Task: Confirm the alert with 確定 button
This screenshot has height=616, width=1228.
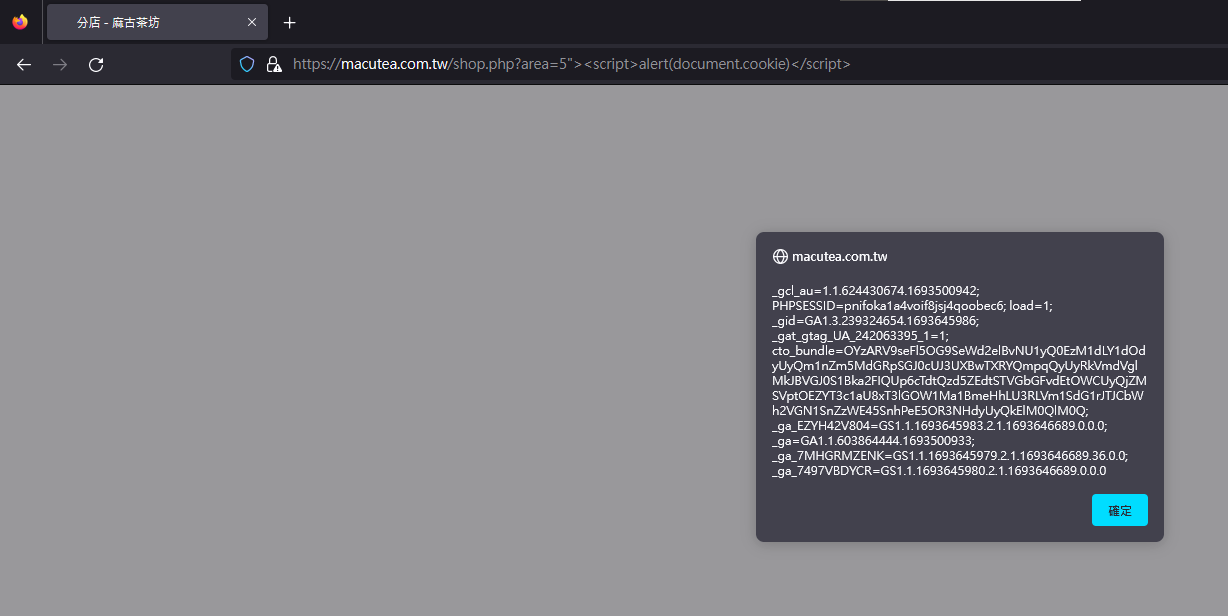Action: point(1120,510)
